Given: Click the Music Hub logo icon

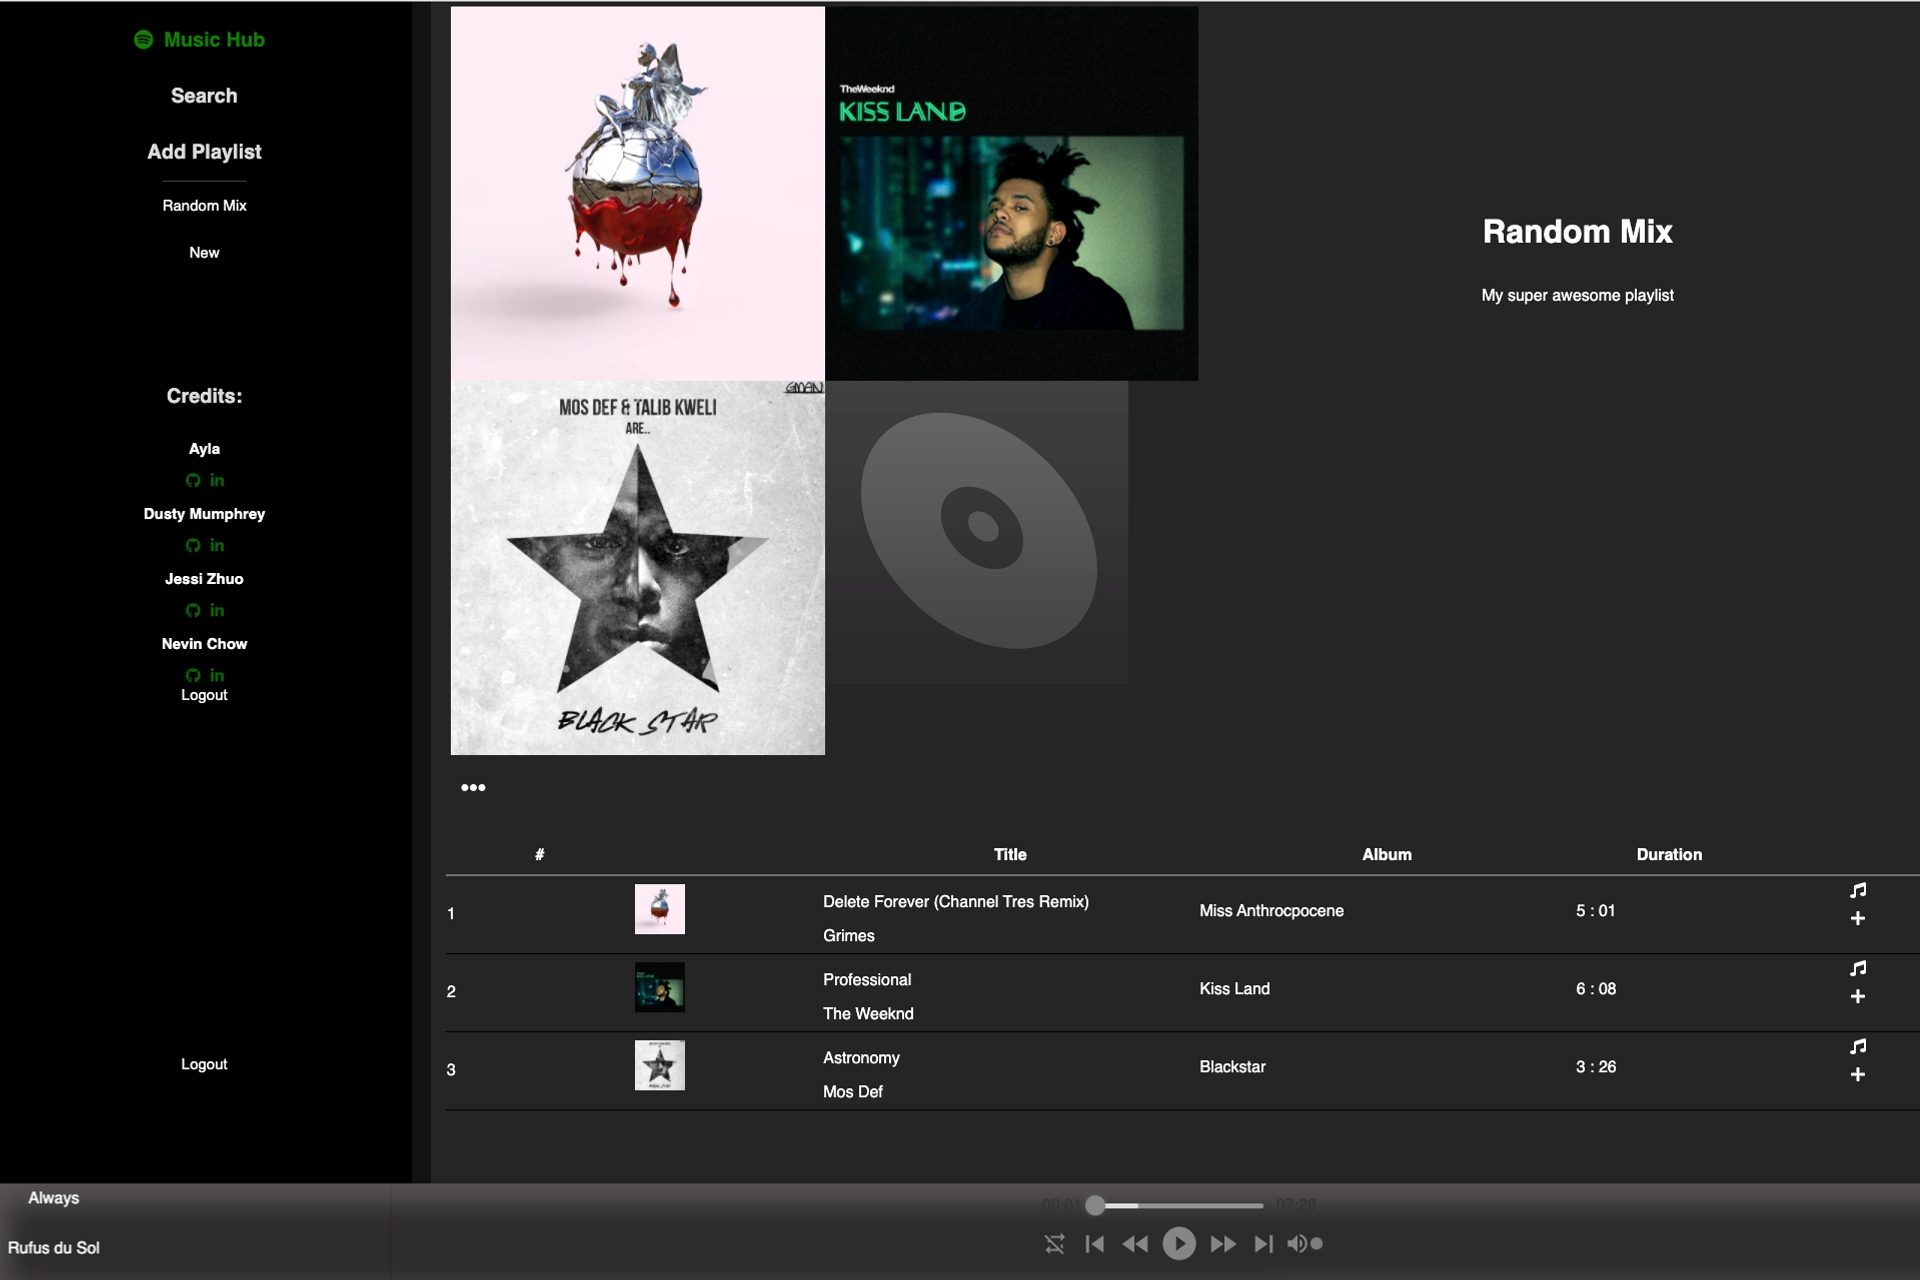Looking at the screenshot, I should pyautogui.click(x=143, y=39).
